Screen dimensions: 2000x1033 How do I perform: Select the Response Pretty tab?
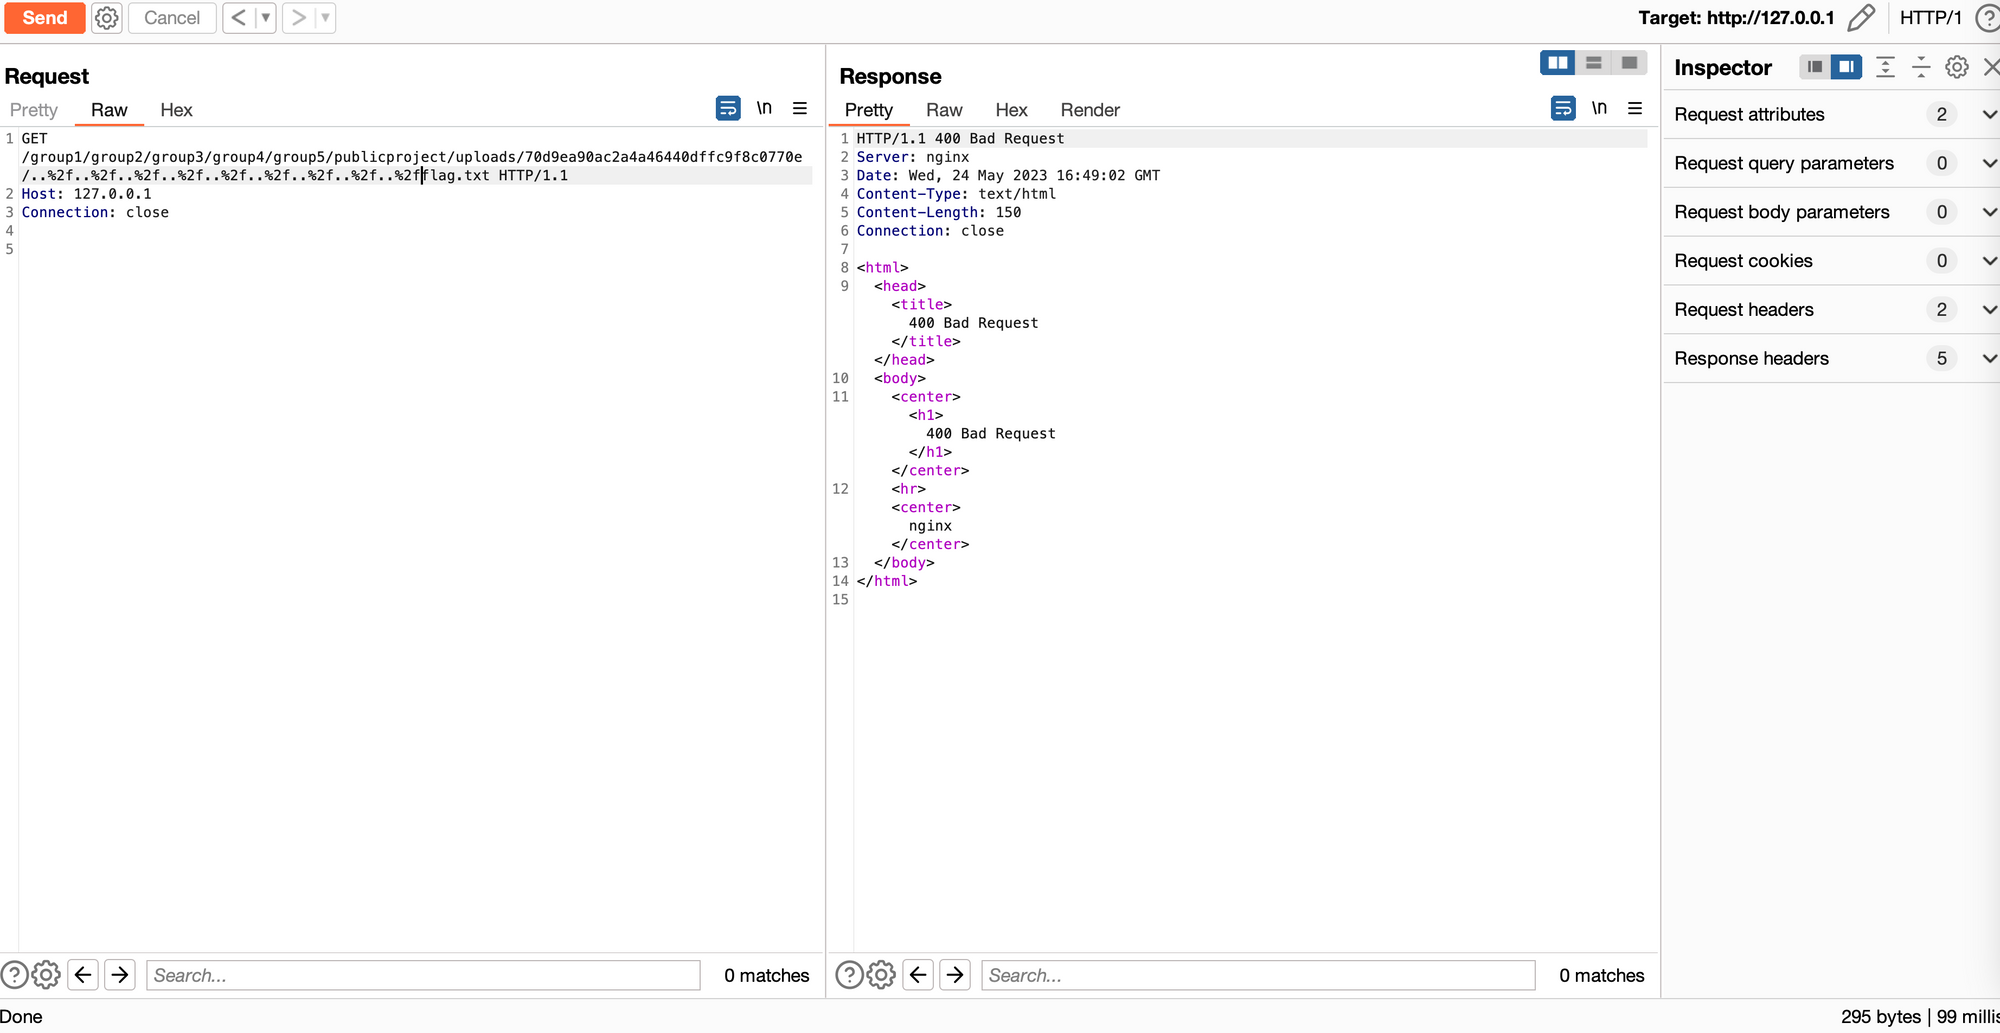[869, 110]
